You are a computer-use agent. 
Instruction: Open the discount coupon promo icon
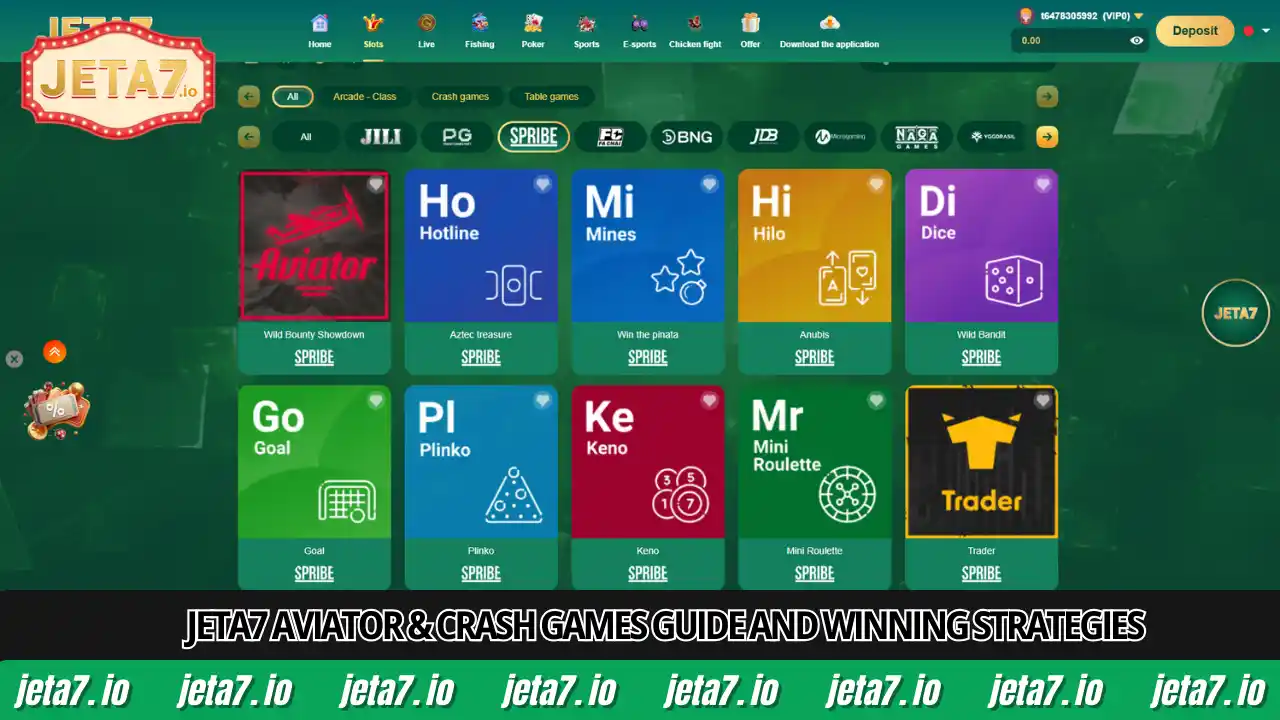click(56, 410)
